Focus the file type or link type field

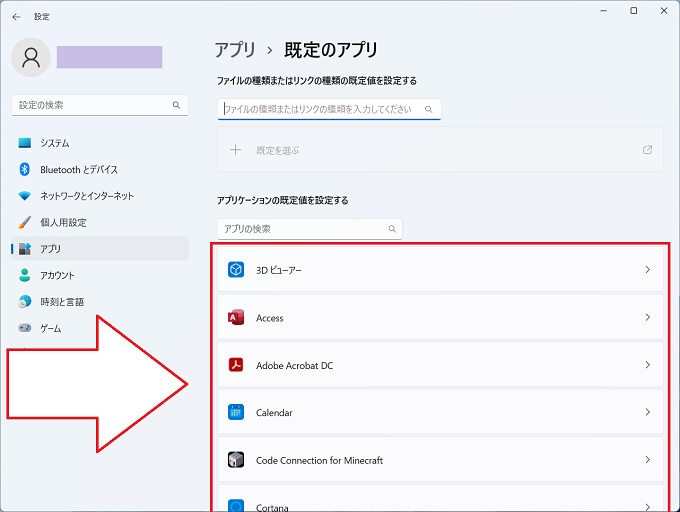[x=329, y=109]
